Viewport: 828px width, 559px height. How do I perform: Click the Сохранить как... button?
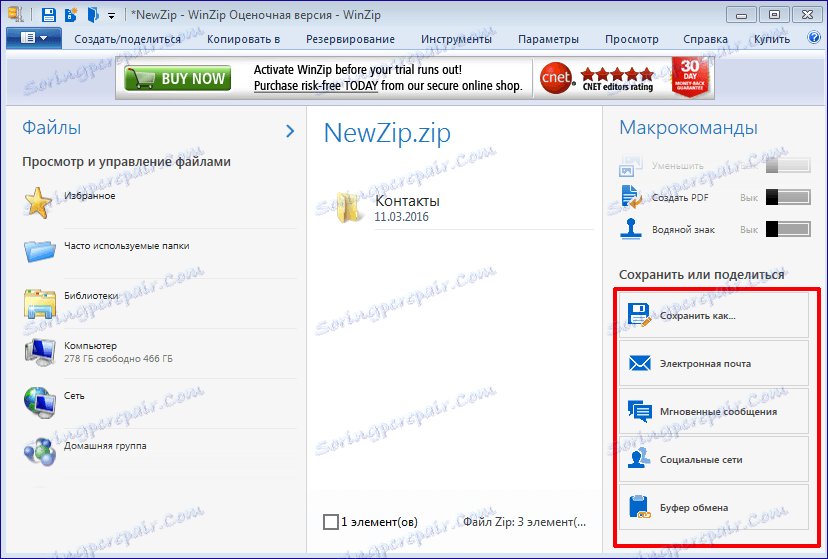coord(713,315)
